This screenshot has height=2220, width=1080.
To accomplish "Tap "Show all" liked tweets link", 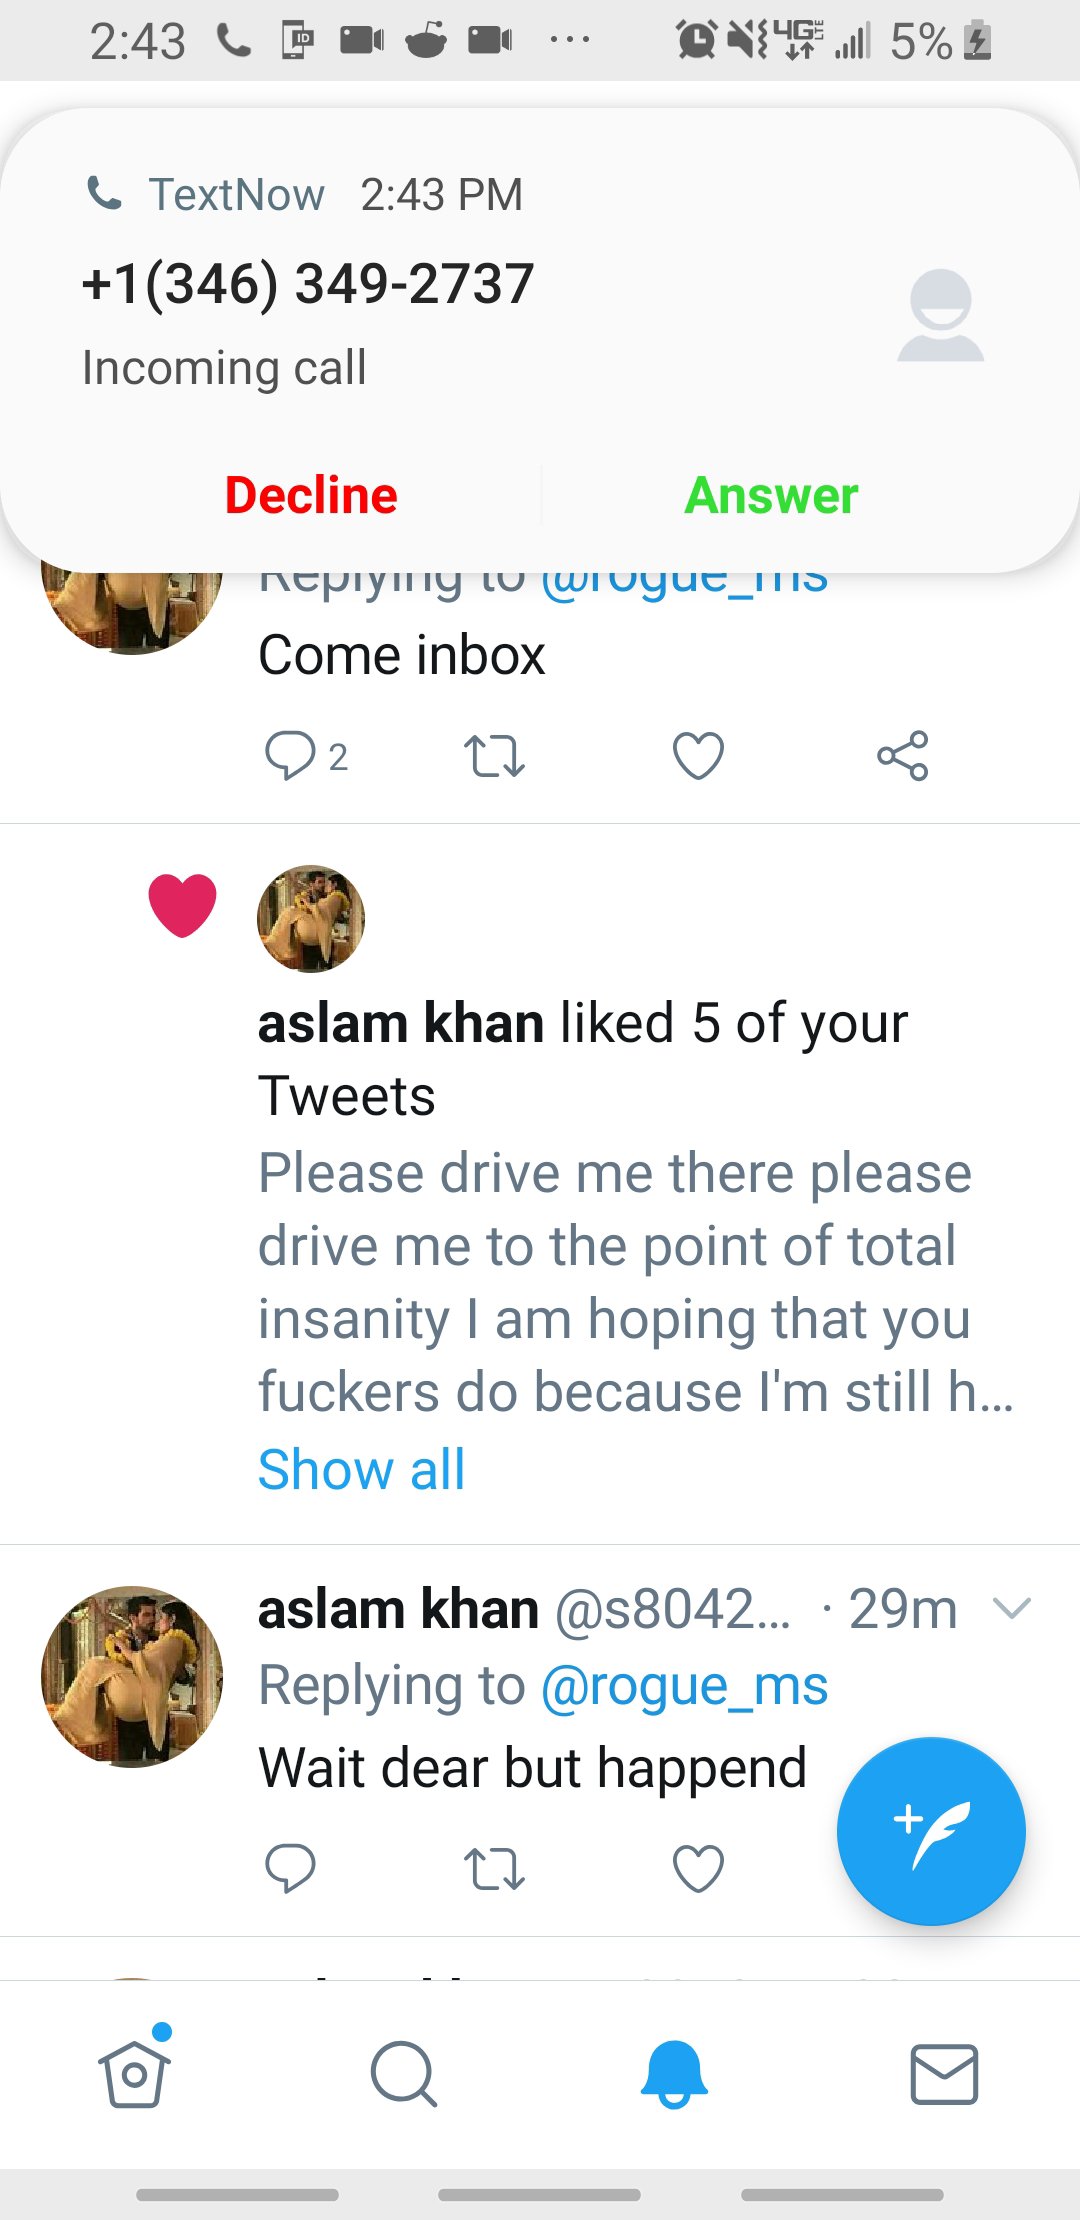I will [x=361, y=1469].
